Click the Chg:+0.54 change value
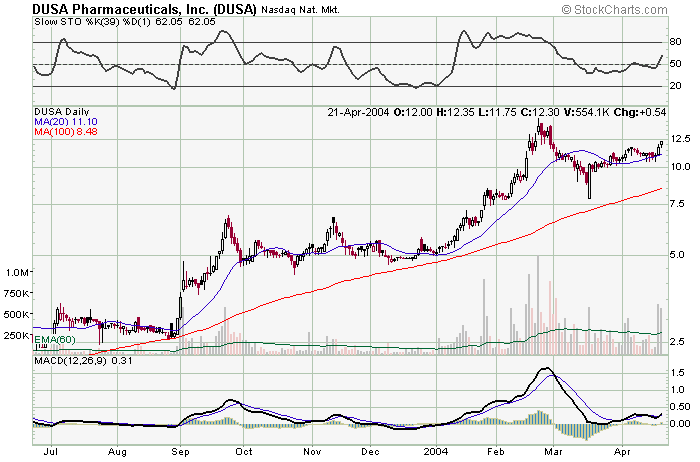This screenshot has width=700, height=462. pos(640,112)
